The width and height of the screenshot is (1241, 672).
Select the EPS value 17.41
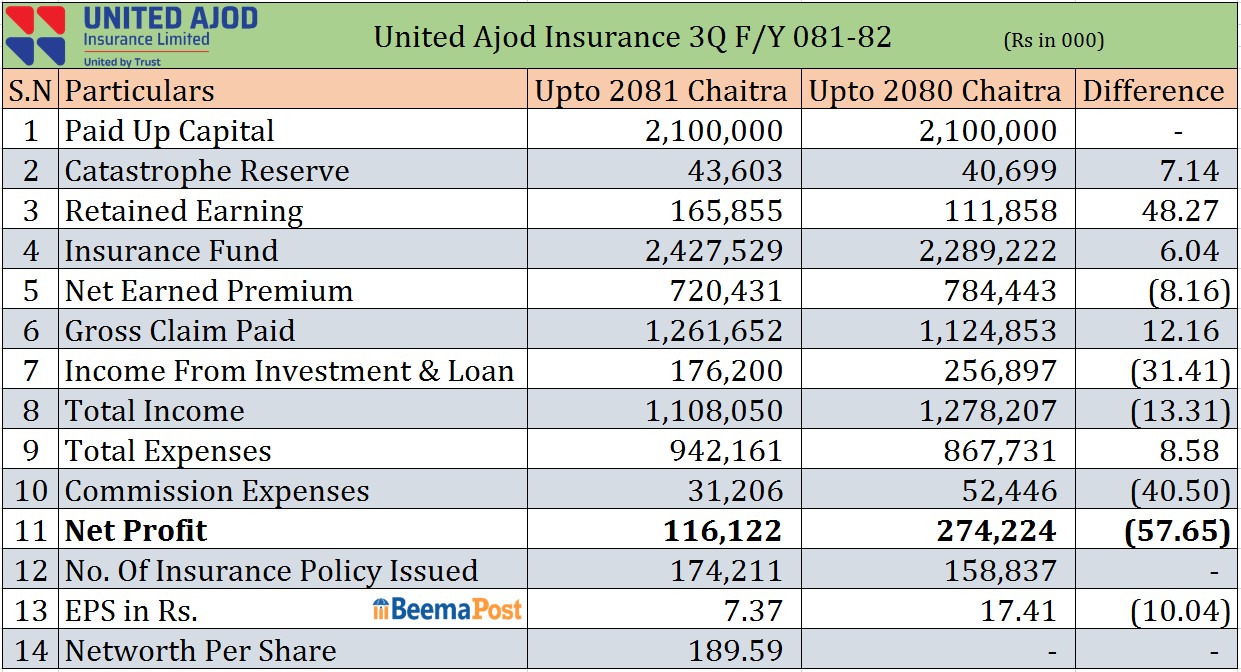pos(1022,610)
